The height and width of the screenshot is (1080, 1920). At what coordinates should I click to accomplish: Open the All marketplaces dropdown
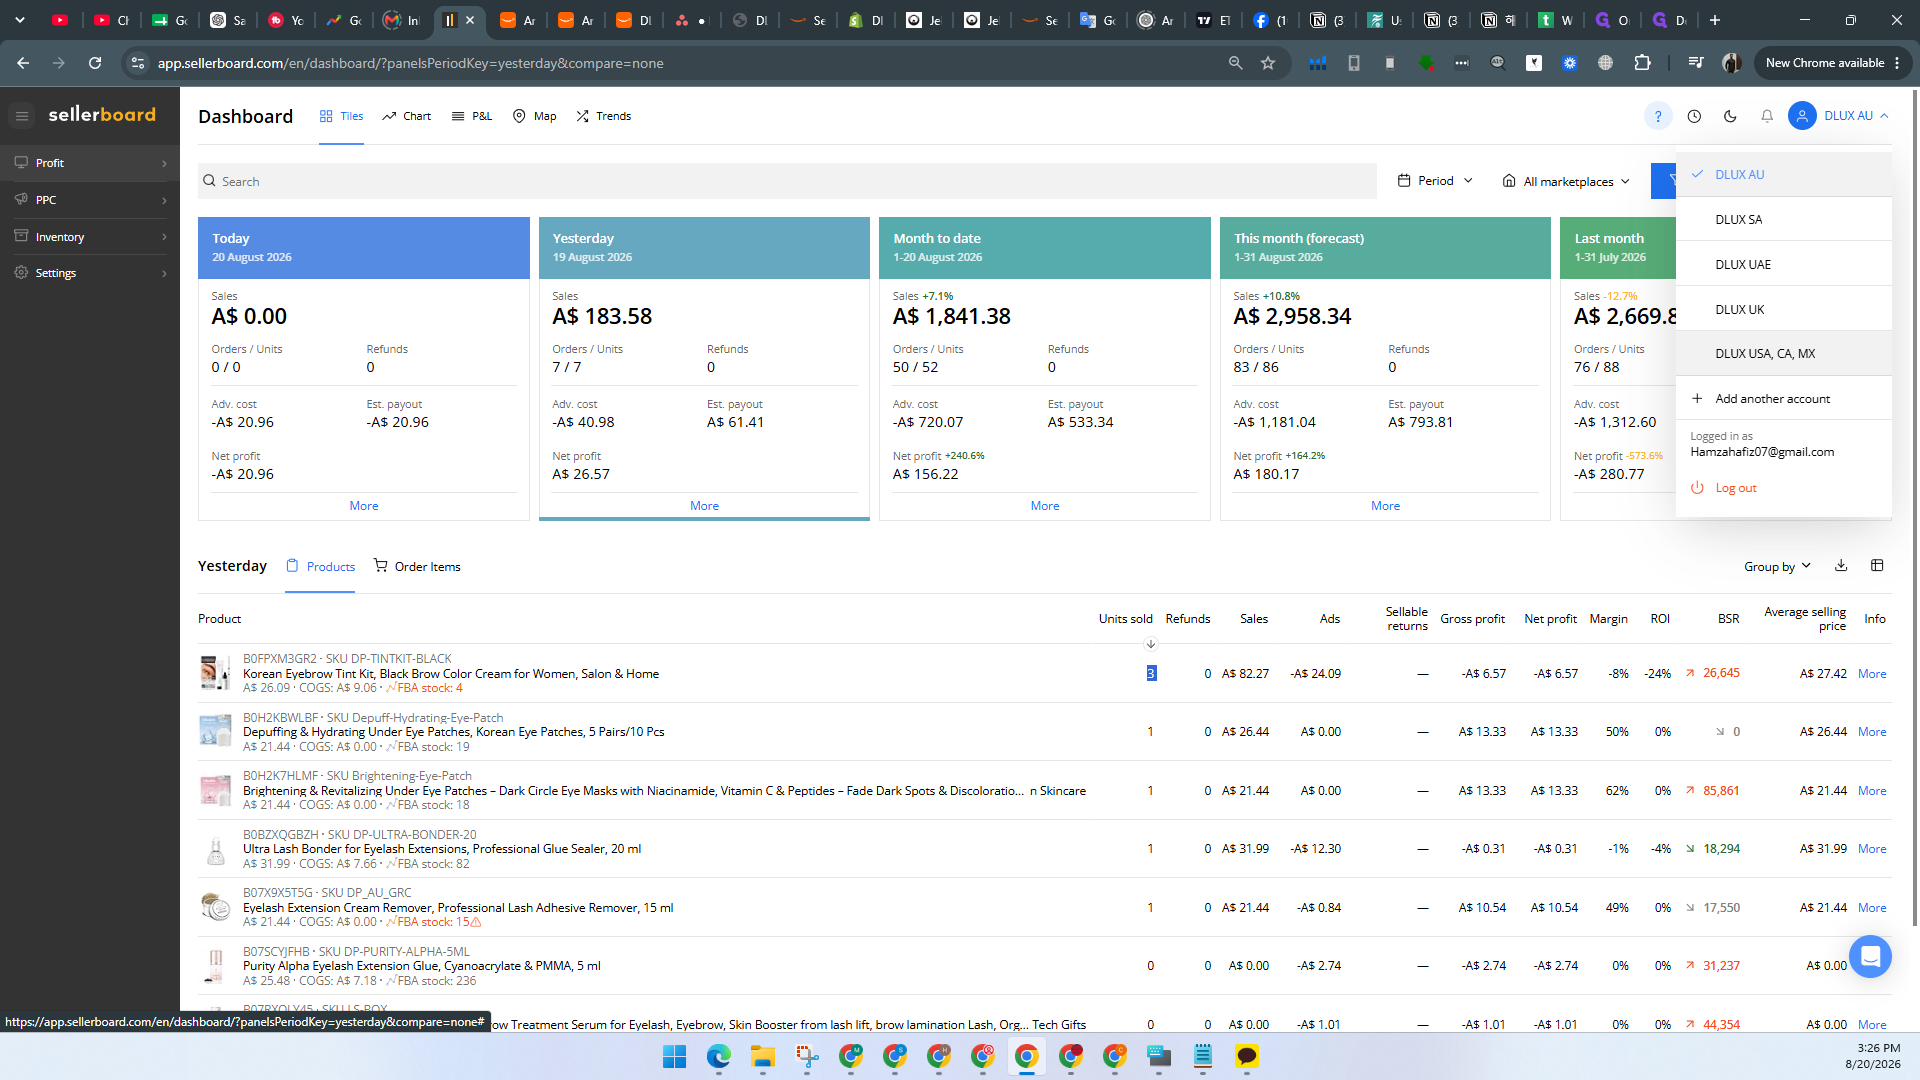1567,181
